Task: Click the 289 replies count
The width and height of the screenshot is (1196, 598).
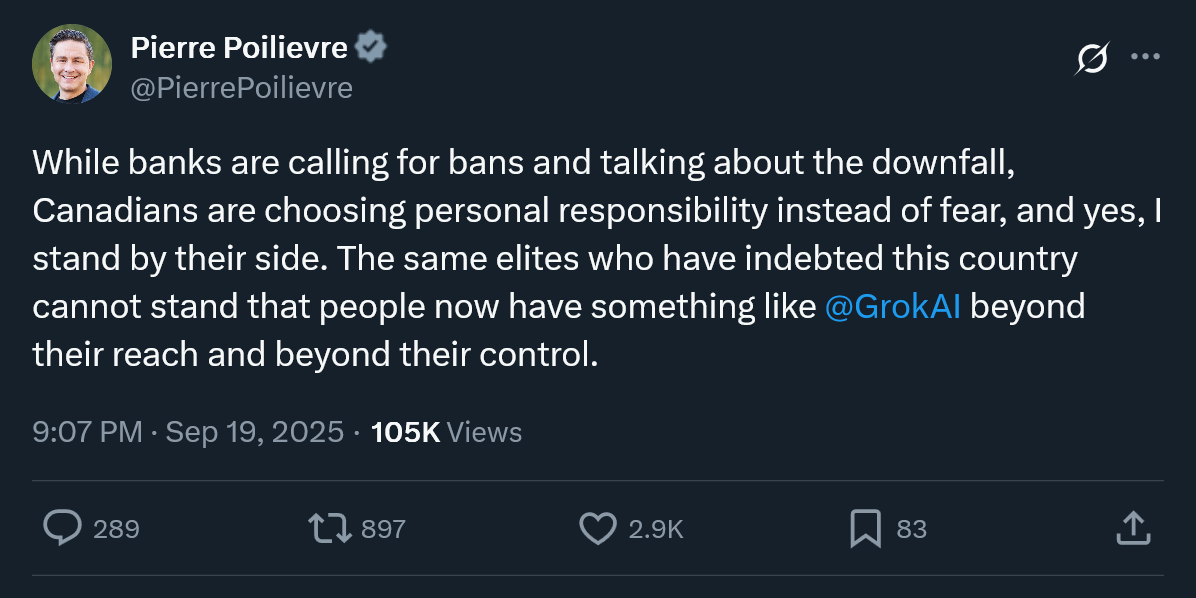Action: click(116, 529)
